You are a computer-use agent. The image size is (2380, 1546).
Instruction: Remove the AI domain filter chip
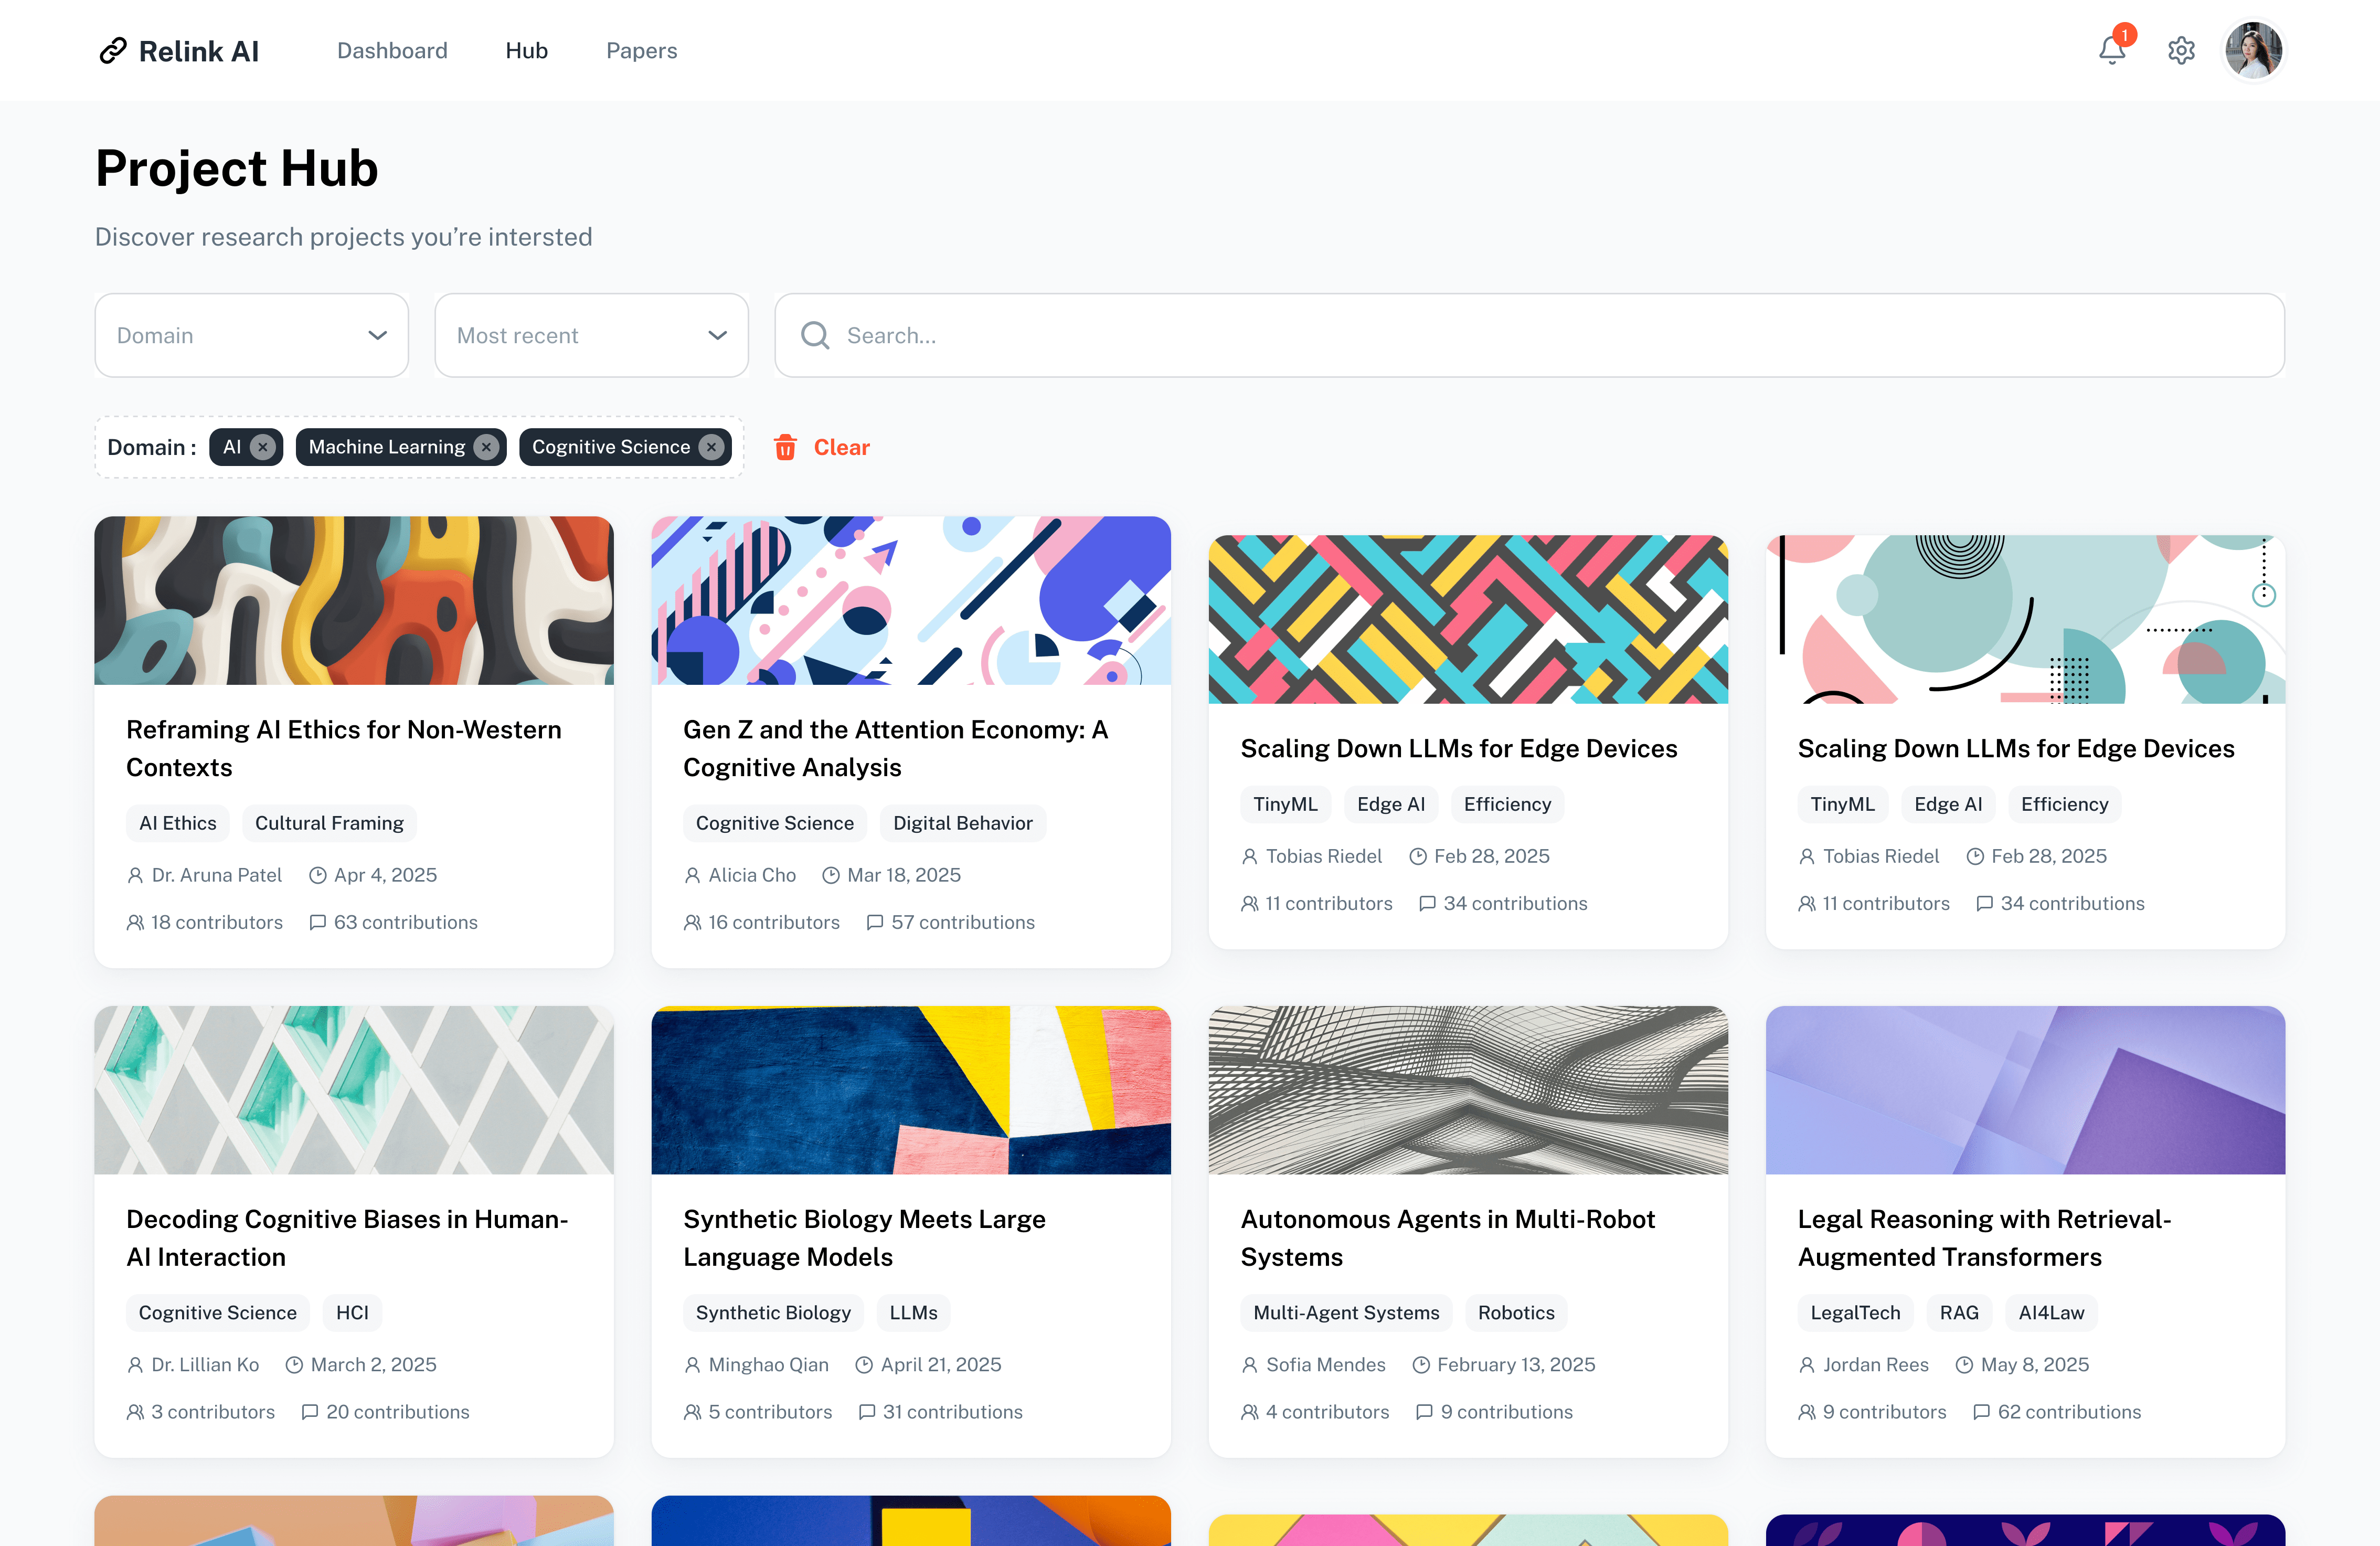(x=263, y=447)
